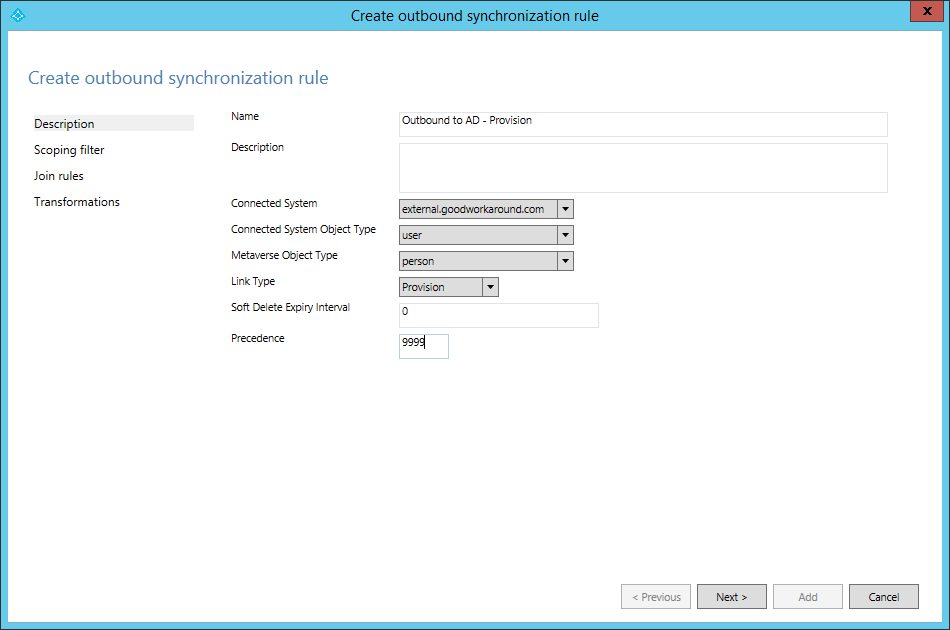Click the window title bar text
This screenshot has width=950, height=630.
[x=475, y=16]
